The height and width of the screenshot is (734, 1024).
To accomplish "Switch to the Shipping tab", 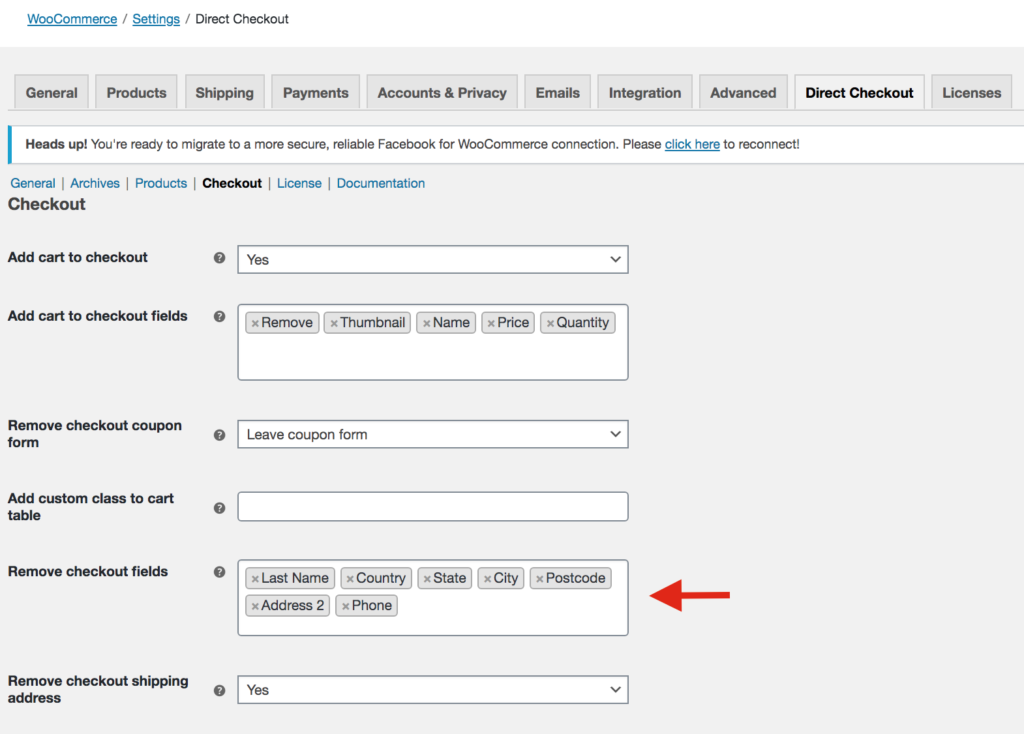I will 225,93.
